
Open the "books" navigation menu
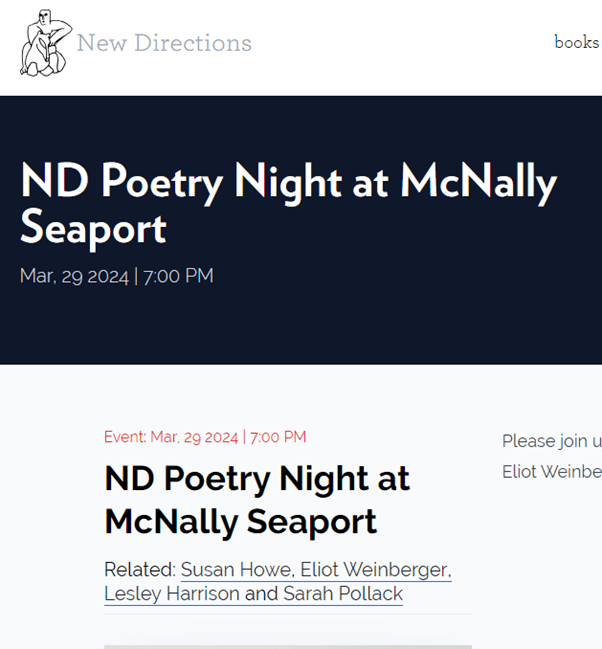click(576, 42)
